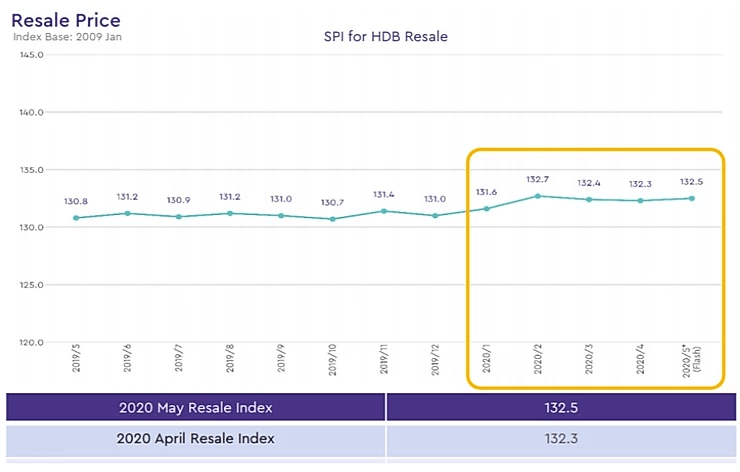Click x-axis label 2019/12
Viewport: 740px width, 472px height.
pyautogui.click(x=435, y=360)
